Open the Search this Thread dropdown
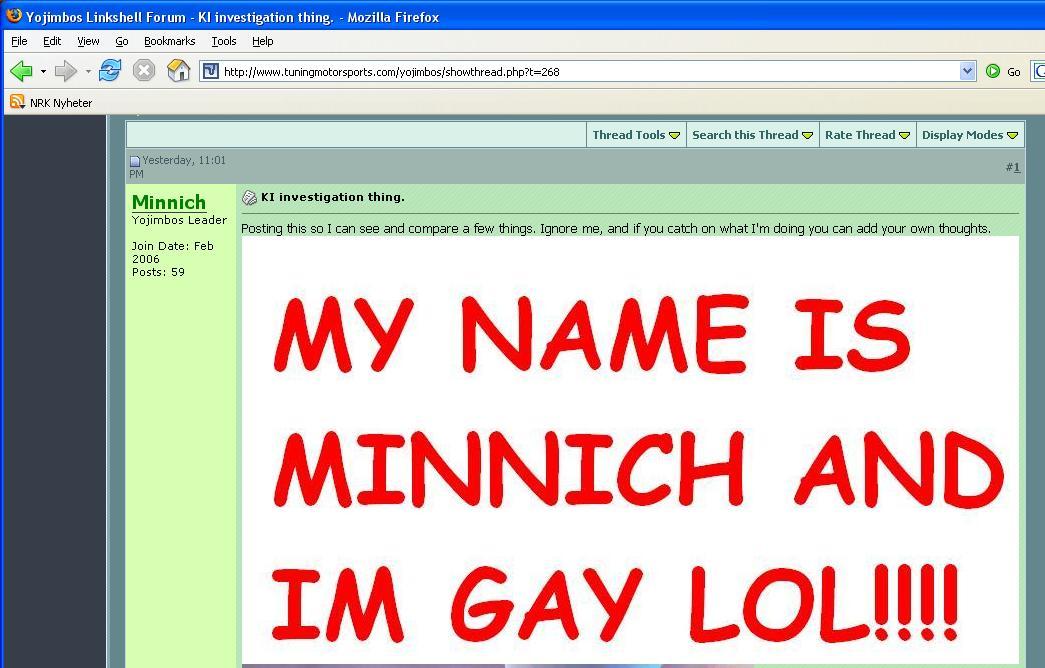This screenshot has height=668, width=1045. pyautogui.click(x=752, y=135)
